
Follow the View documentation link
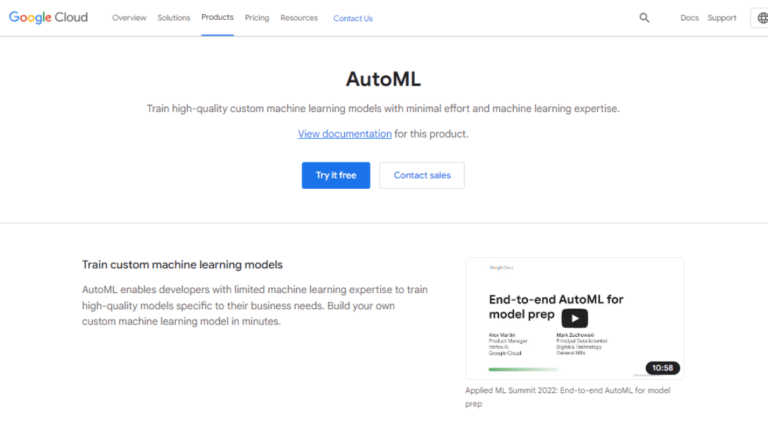[x=345, y=134]
